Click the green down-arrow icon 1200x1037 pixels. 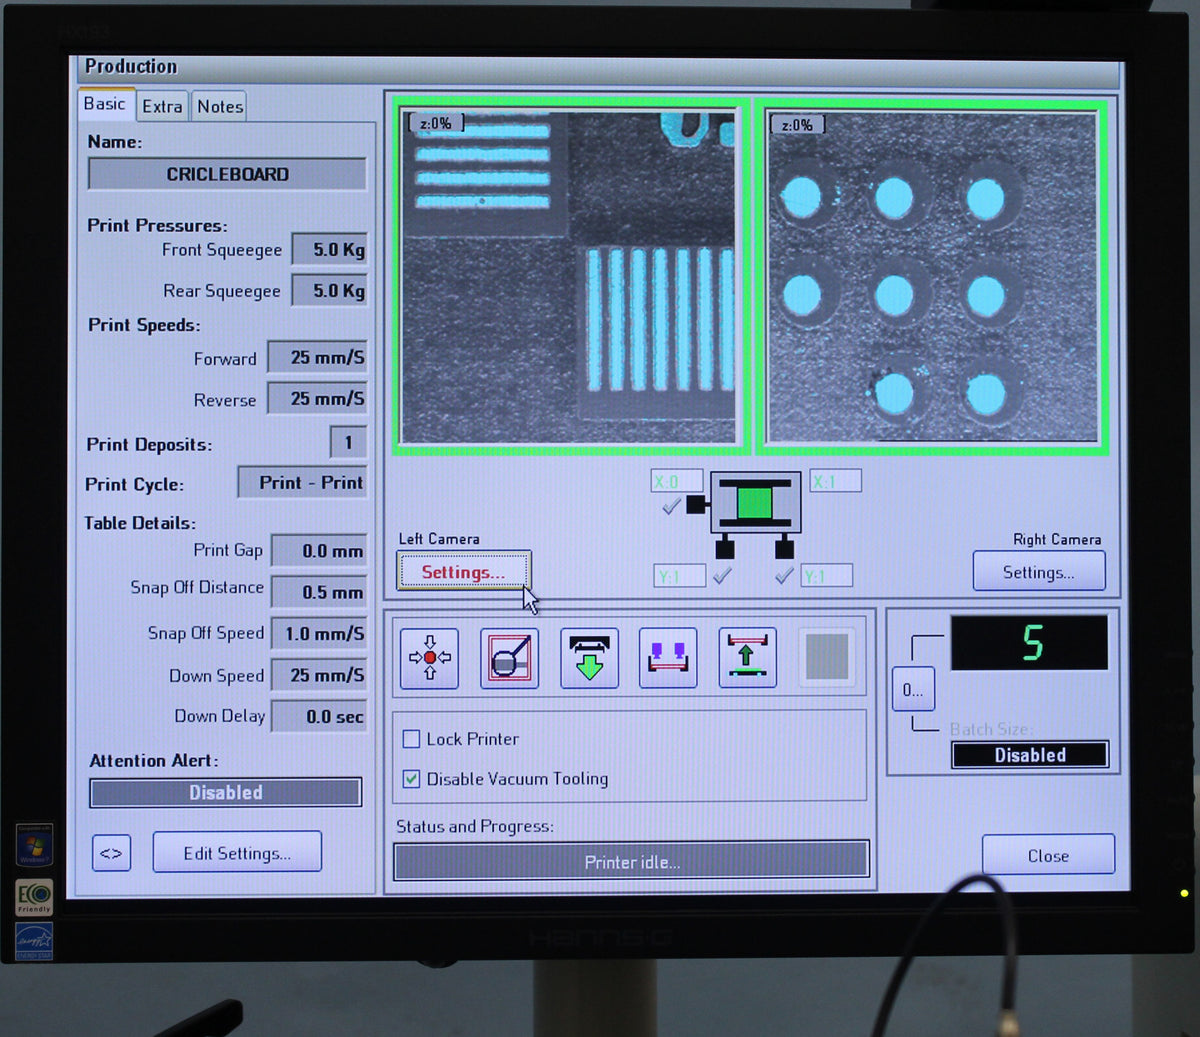coord(589,658)
